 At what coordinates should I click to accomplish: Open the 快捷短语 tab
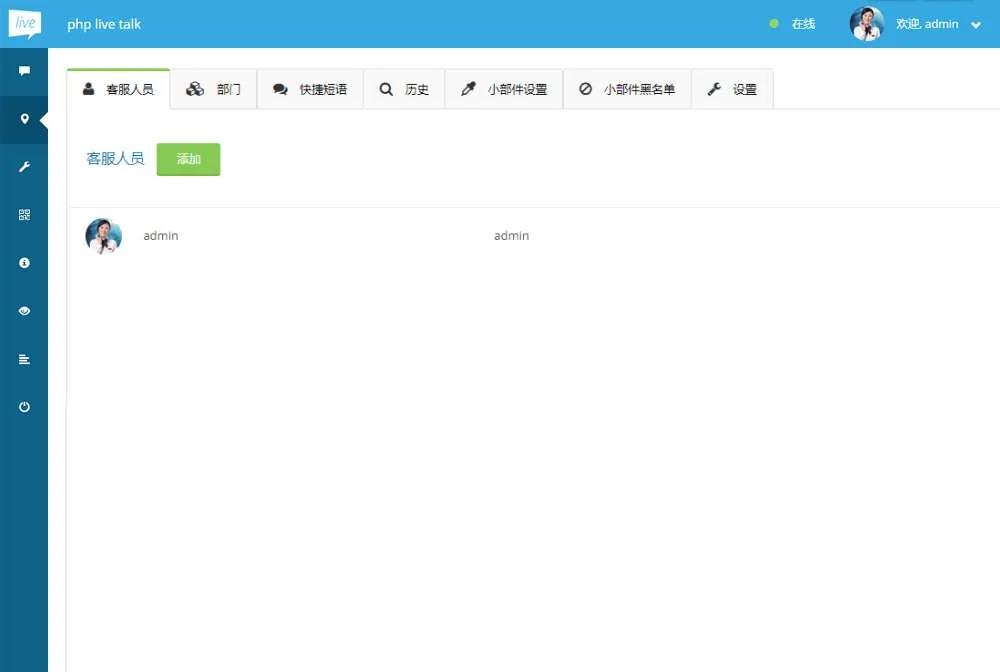310,89
